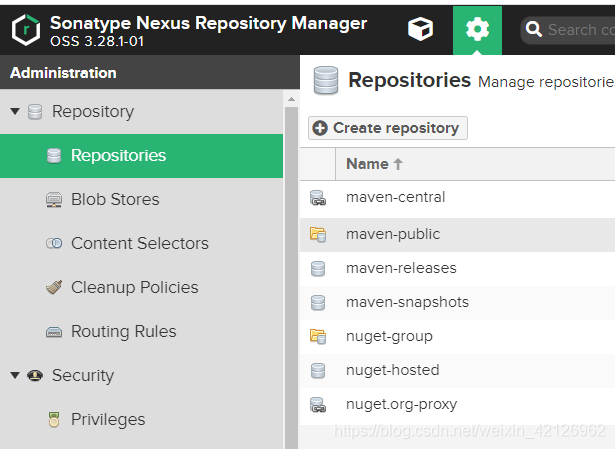The image size is (615, 449).
Task: Click the maven-public group folder icon
Action: pos(318,234)
